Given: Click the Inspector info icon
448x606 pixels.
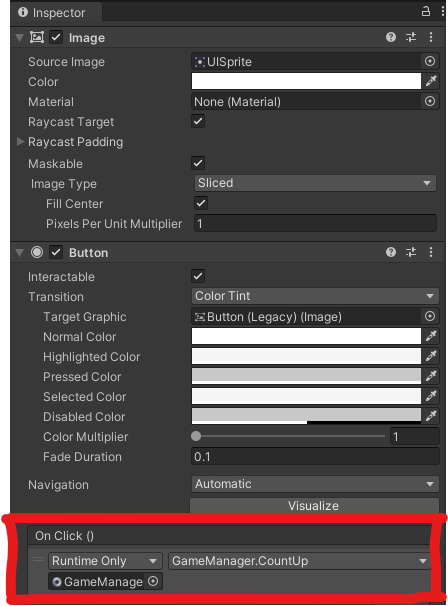Looking at the screenshot, I should pyautogui.click(x=23, y=12).
